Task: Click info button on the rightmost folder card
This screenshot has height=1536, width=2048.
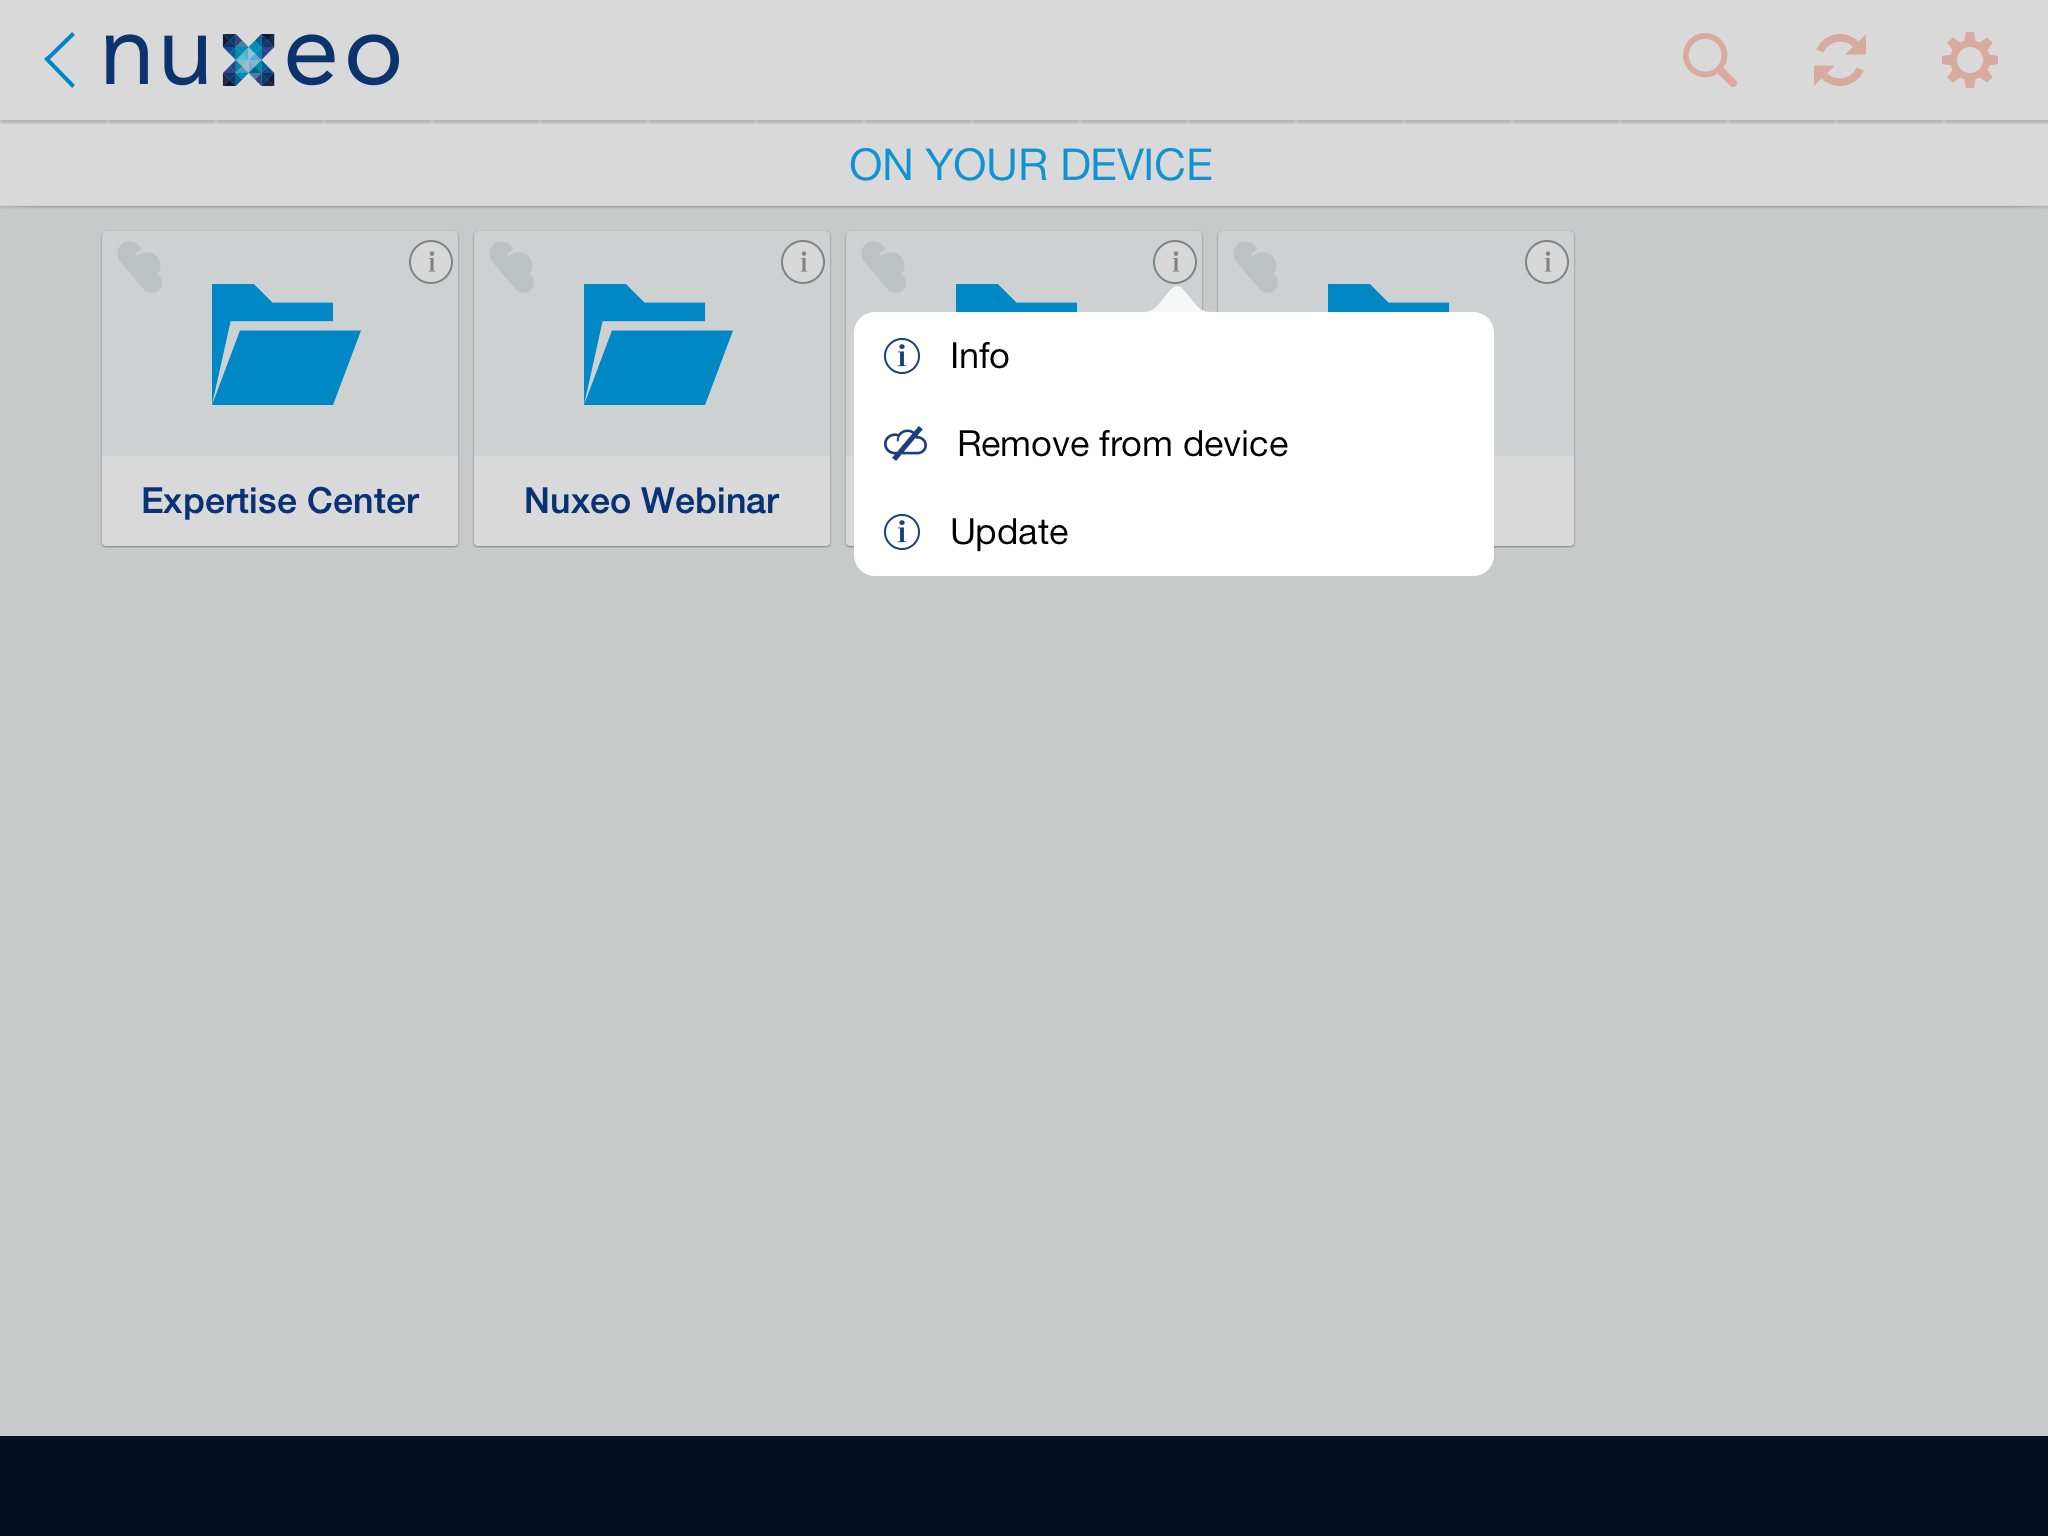Action: pyautogui.click(x=1547, y=262)
